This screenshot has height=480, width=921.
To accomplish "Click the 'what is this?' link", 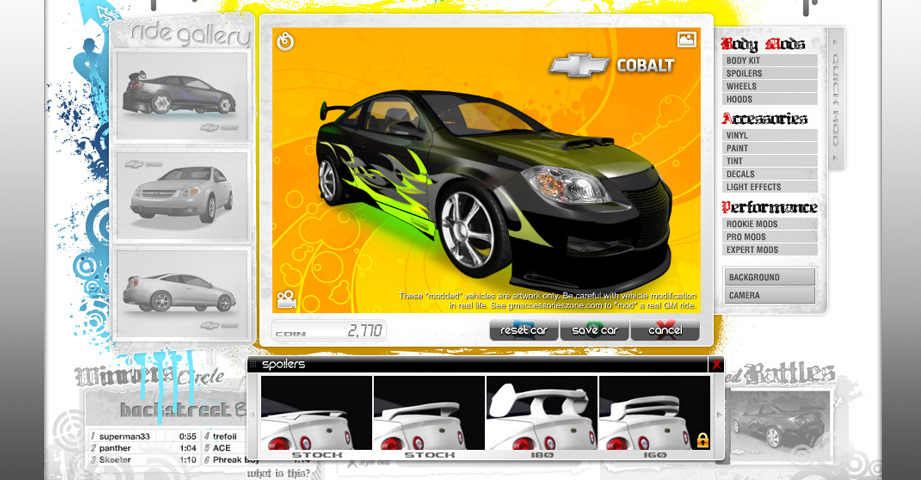I will point(278,474).
